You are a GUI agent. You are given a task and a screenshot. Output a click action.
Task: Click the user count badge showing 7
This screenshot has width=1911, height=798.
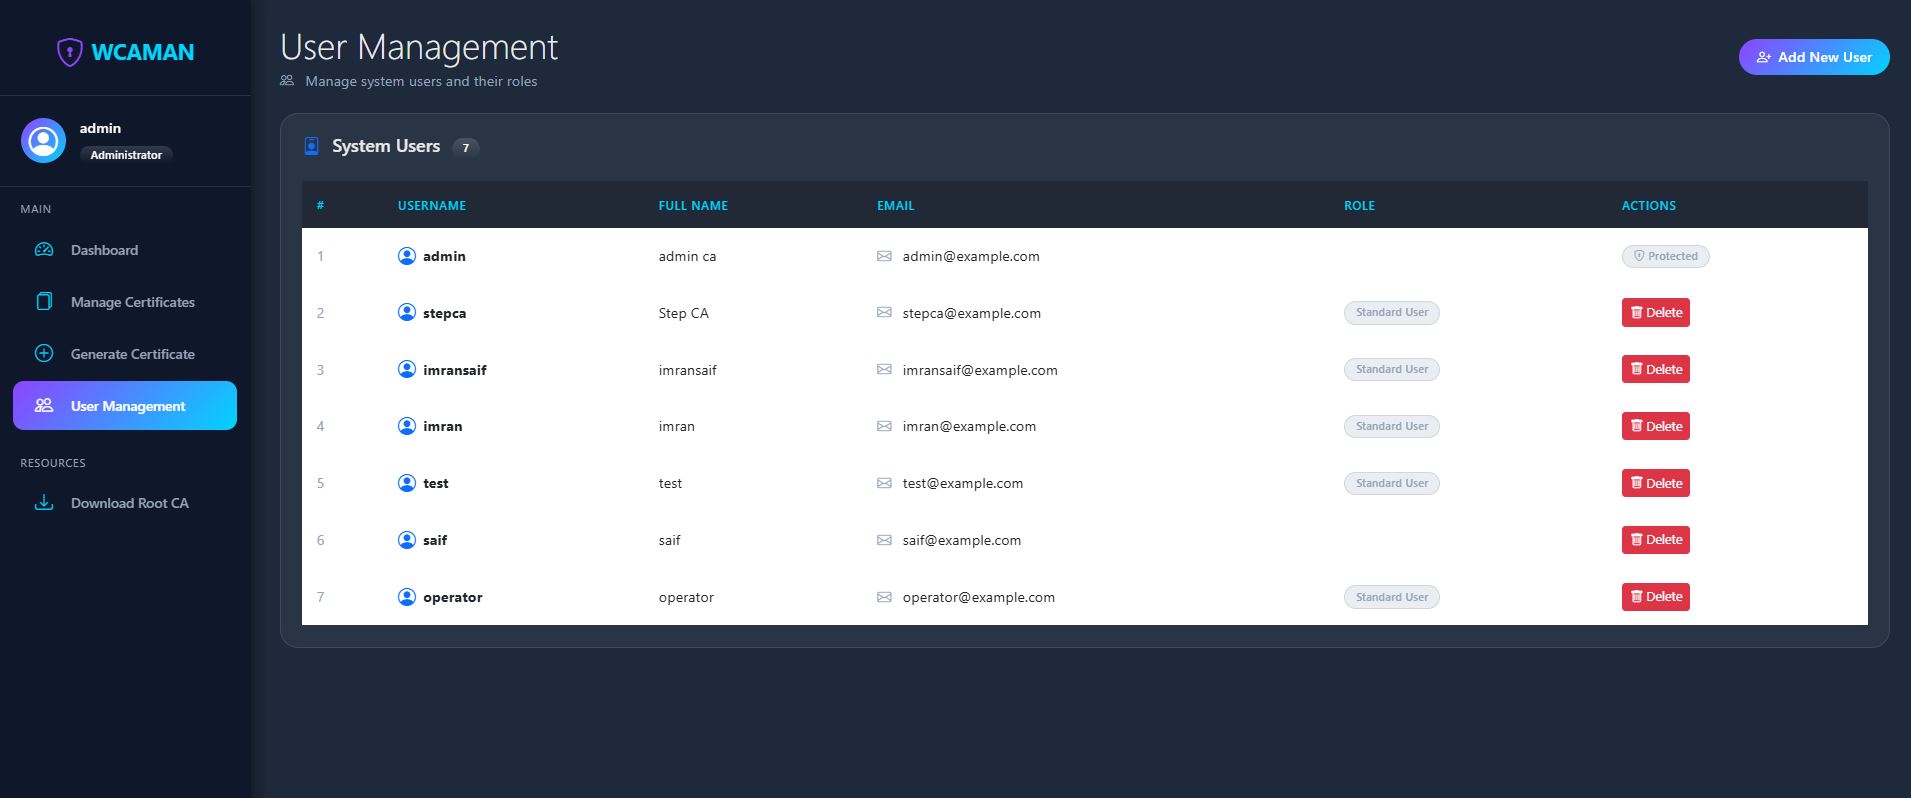(465, 148)
